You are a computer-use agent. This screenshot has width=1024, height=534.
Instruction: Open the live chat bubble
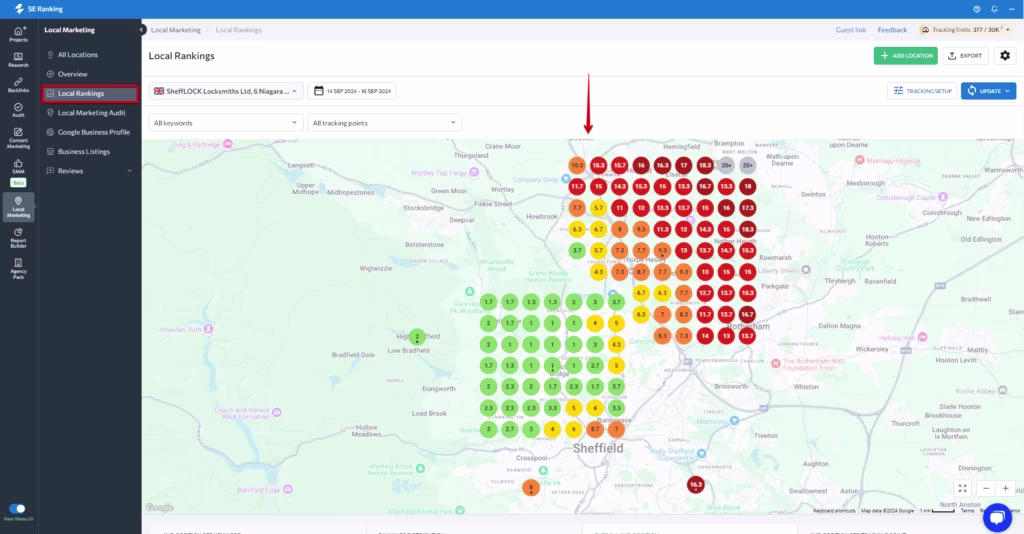tap(997, 517)
